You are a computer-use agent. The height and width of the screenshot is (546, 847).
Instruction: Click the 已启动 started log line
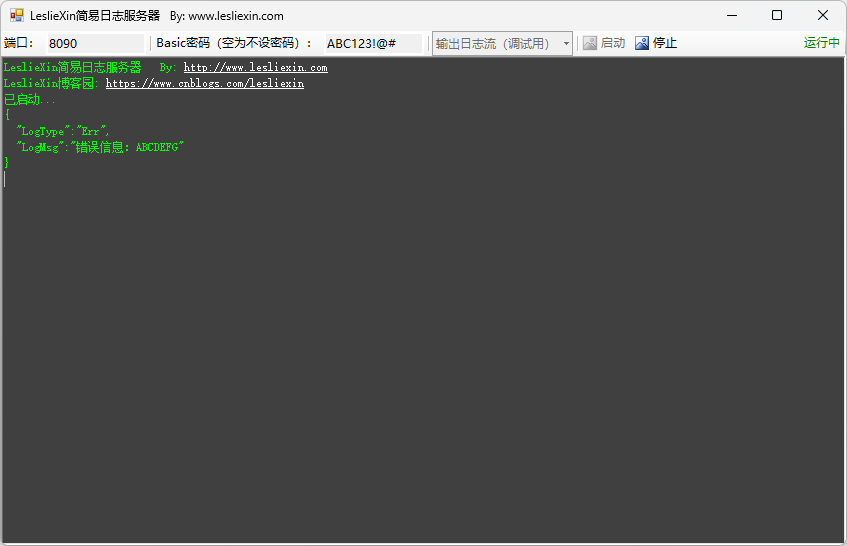coord(30,99)
